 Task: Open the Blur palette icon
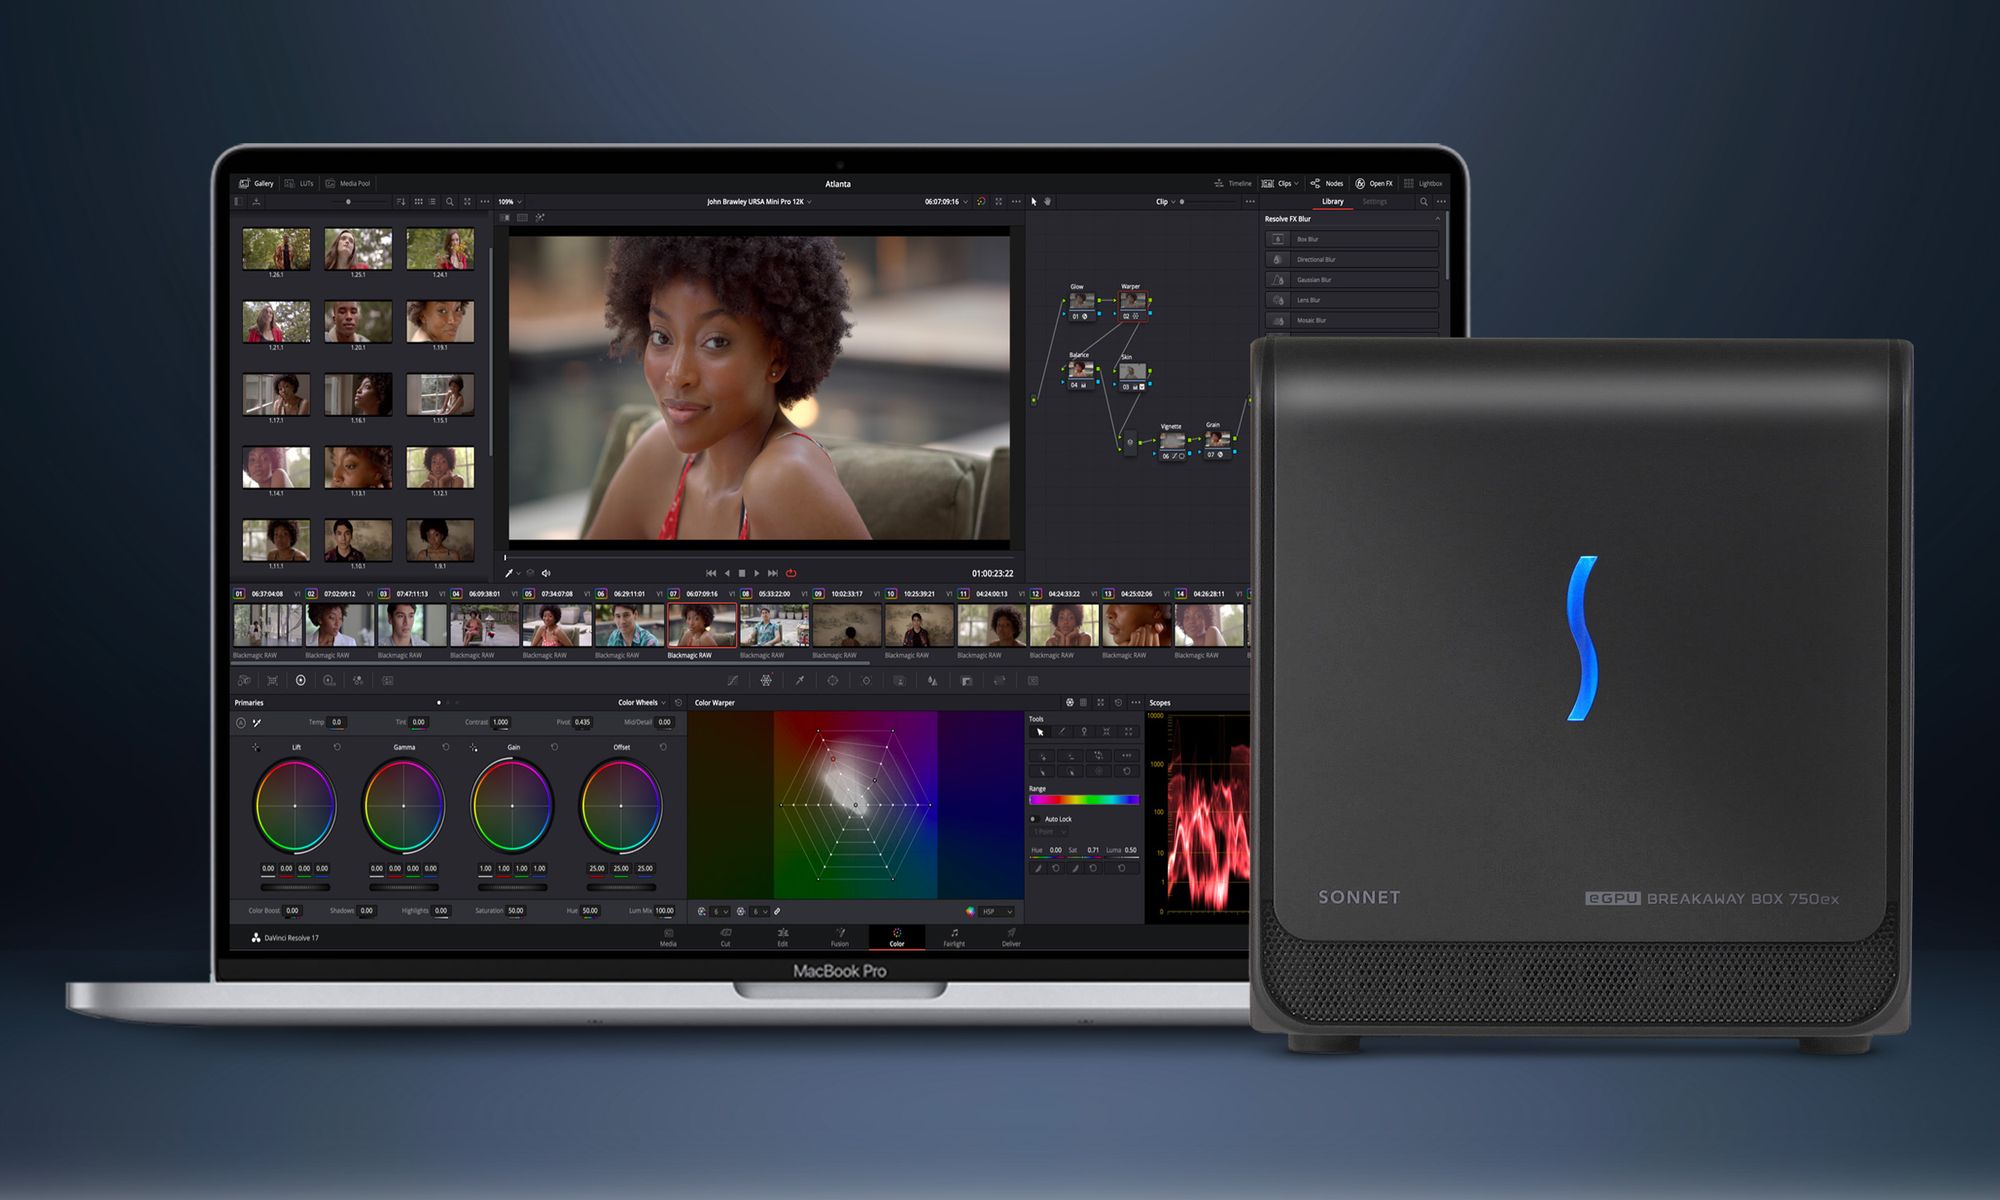coord(932,680)
